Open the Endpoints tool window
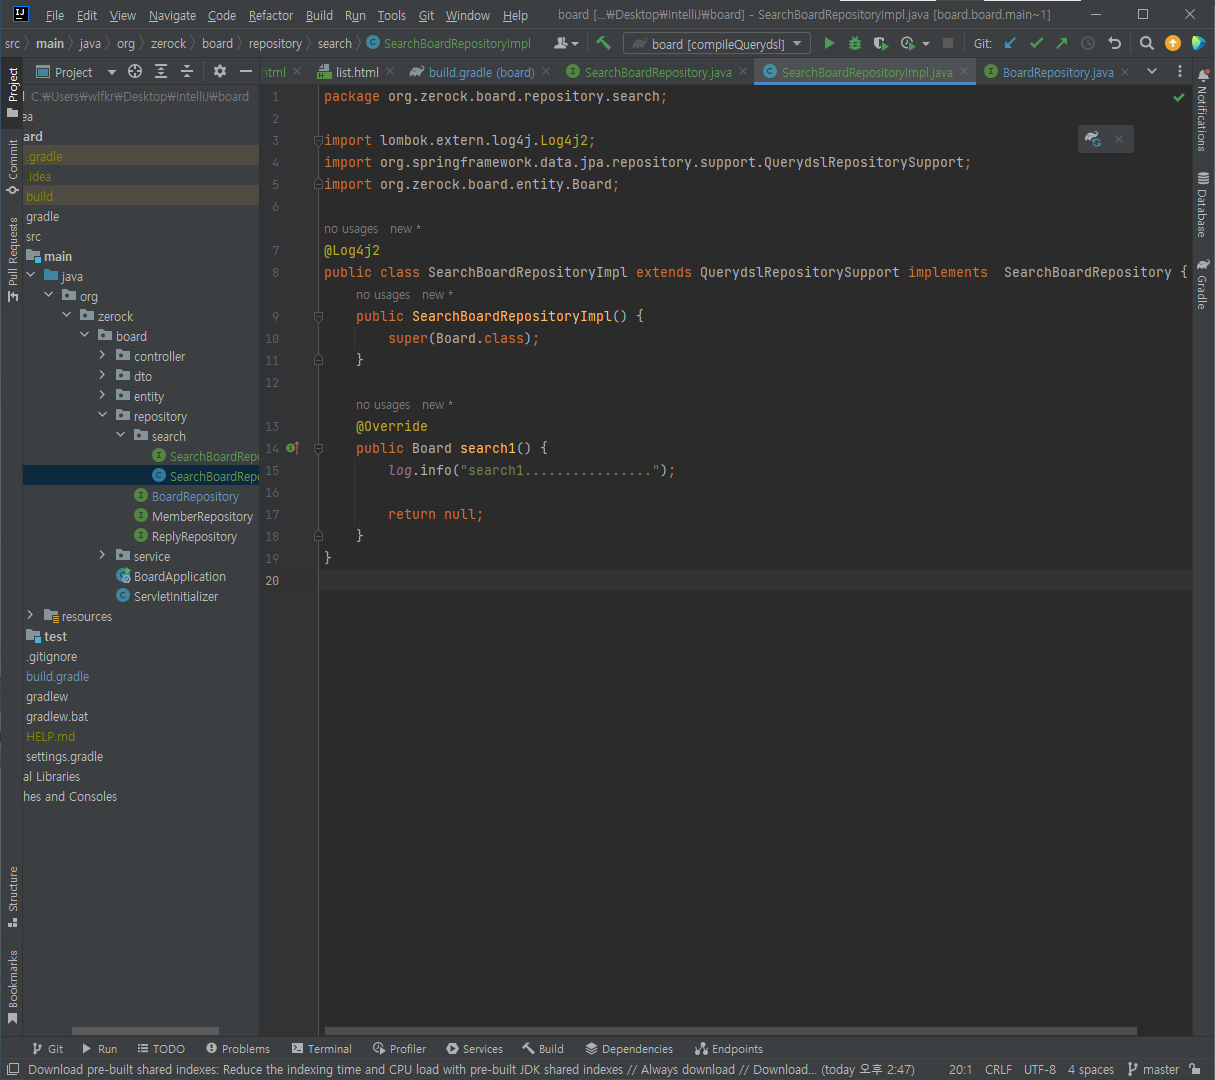Screen dimensions: 1215x1080 [x=729, y=1048]
